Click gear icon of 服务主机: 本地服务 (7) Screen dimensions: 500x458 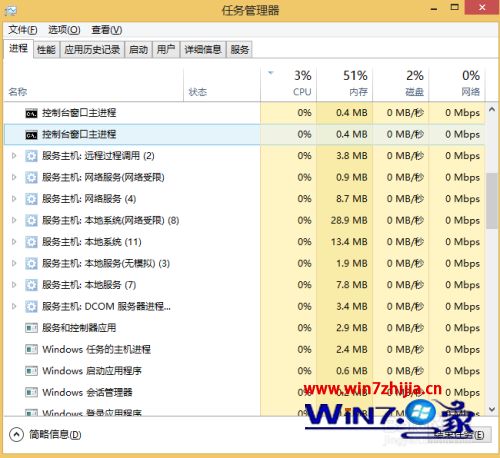tap(31, 285)
